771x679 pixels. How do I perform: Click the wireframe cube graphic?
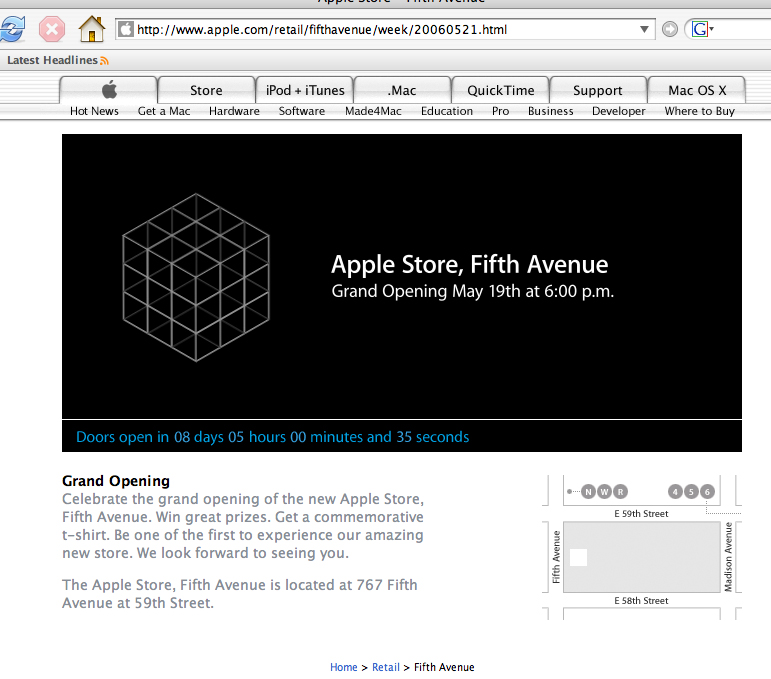pos(196,277)
